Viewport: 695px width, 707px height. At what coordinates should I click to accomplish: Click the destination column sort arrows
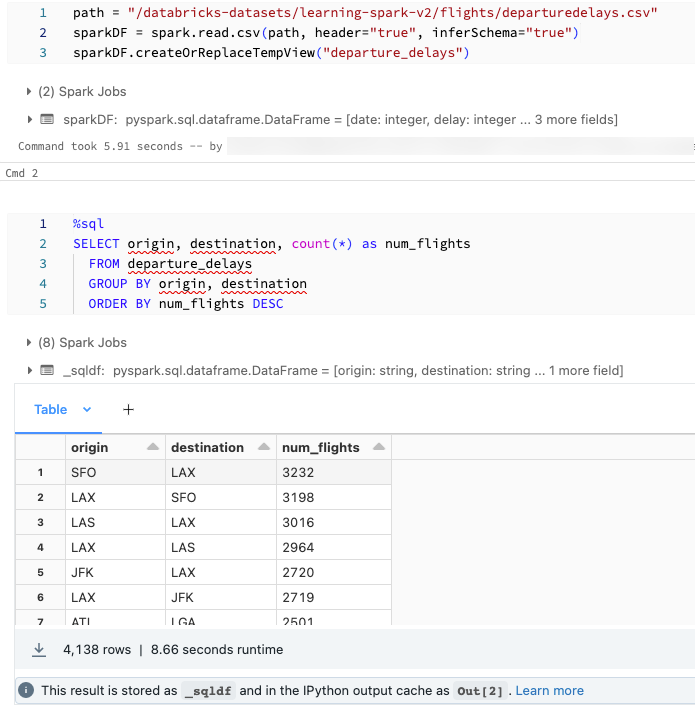point(265,447)
